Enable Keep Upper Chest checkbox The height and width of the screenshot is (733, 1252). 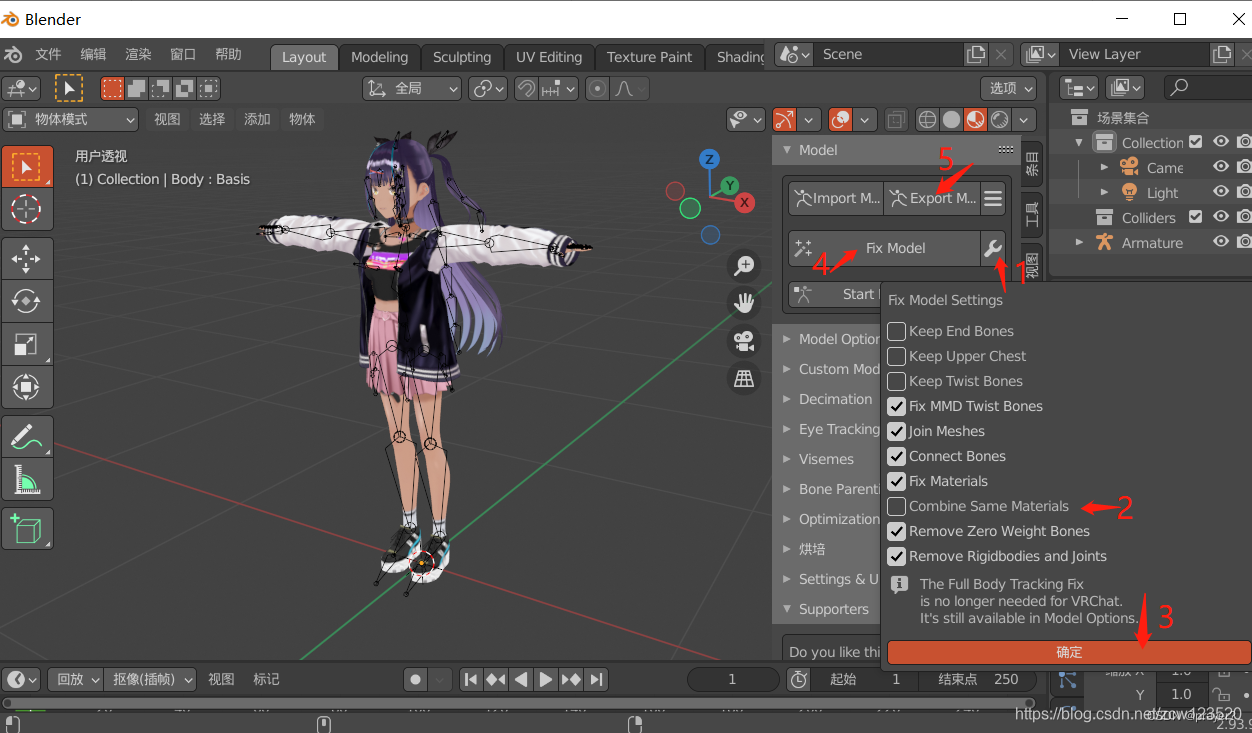click(897, 356)
